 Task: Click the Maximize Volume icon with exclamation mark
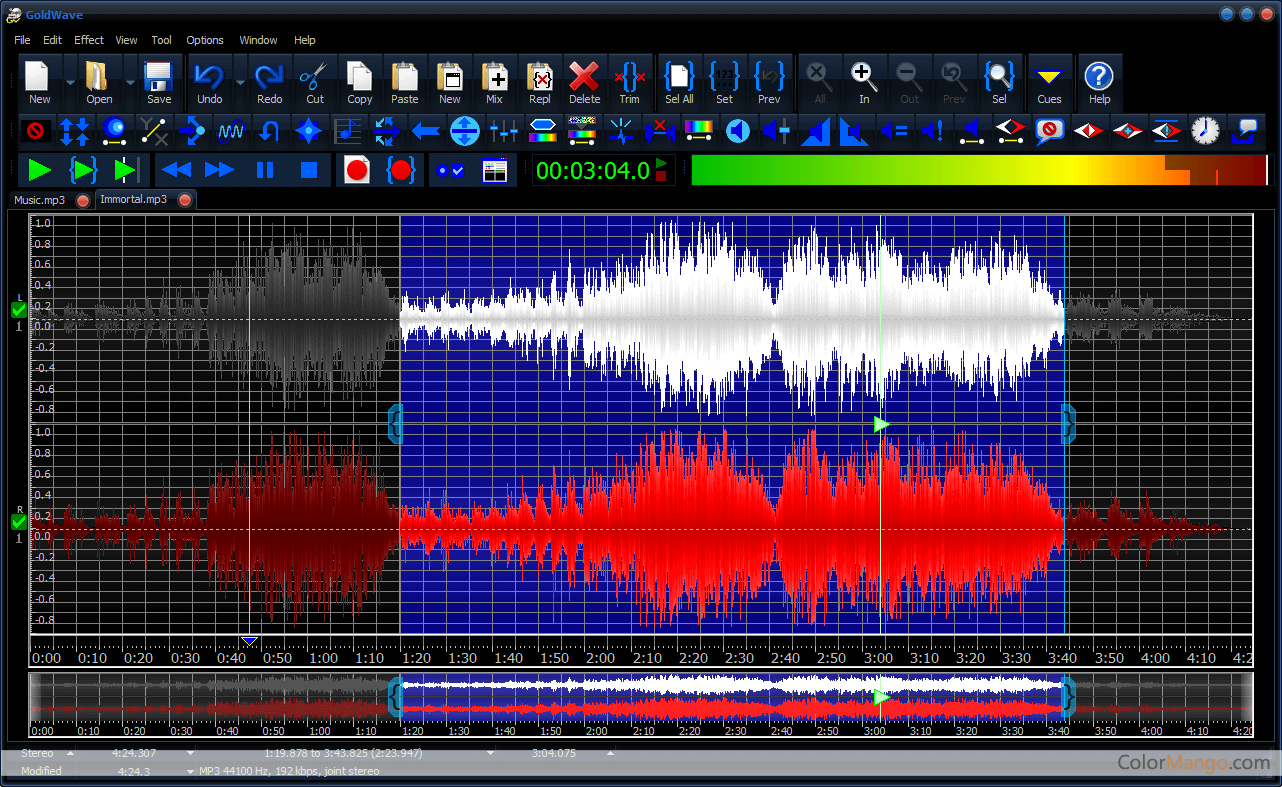pyautogui.click(x=933, y=131)
